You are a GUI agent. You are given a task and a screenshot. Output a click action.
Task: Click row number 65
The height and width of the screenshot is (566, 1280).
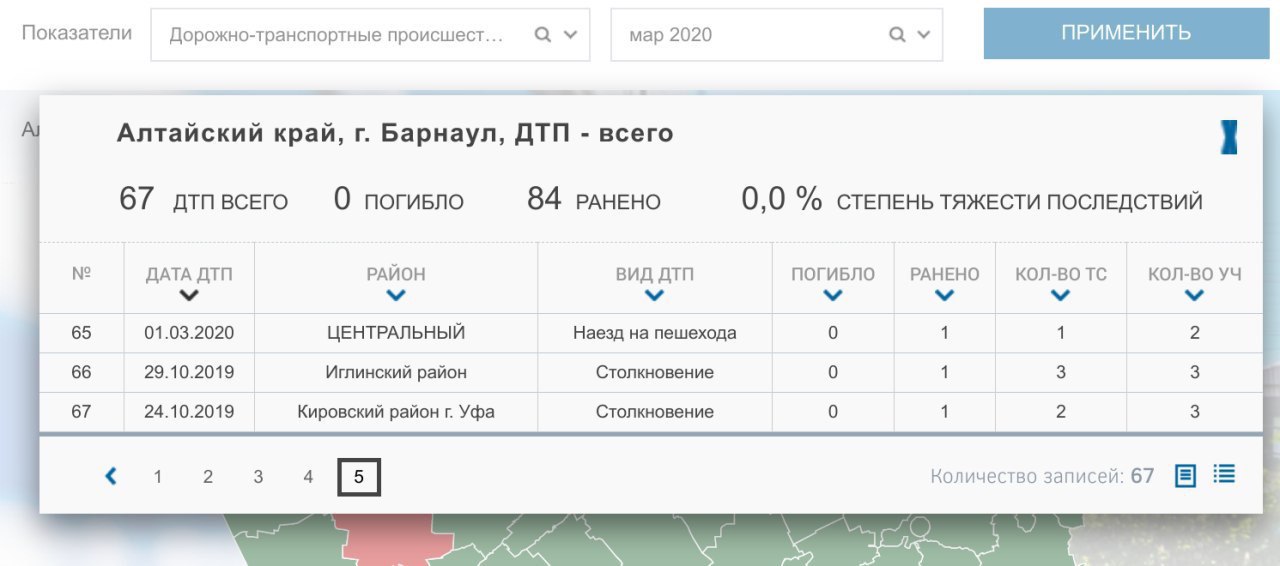(x=81, y=333)
